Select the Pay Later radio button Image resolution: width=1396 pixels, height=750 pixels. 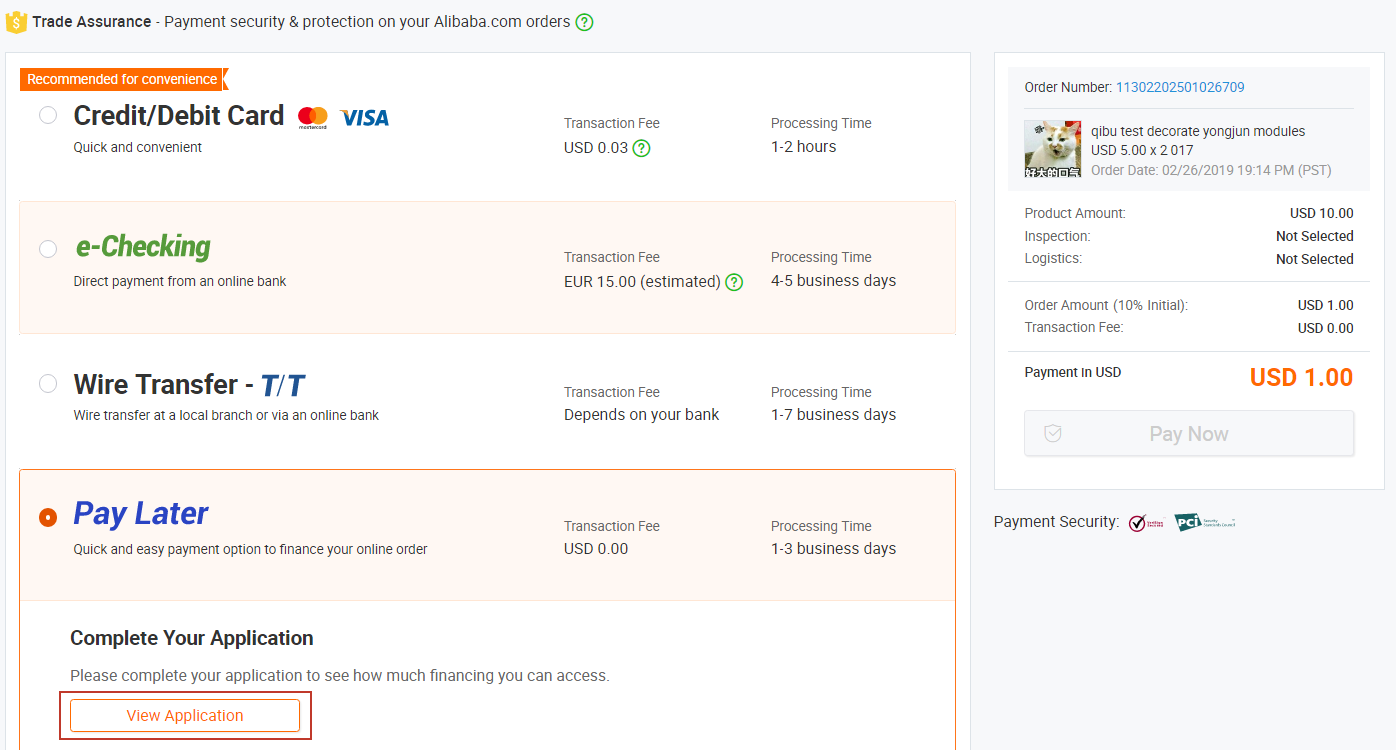(x=48, y=517)
